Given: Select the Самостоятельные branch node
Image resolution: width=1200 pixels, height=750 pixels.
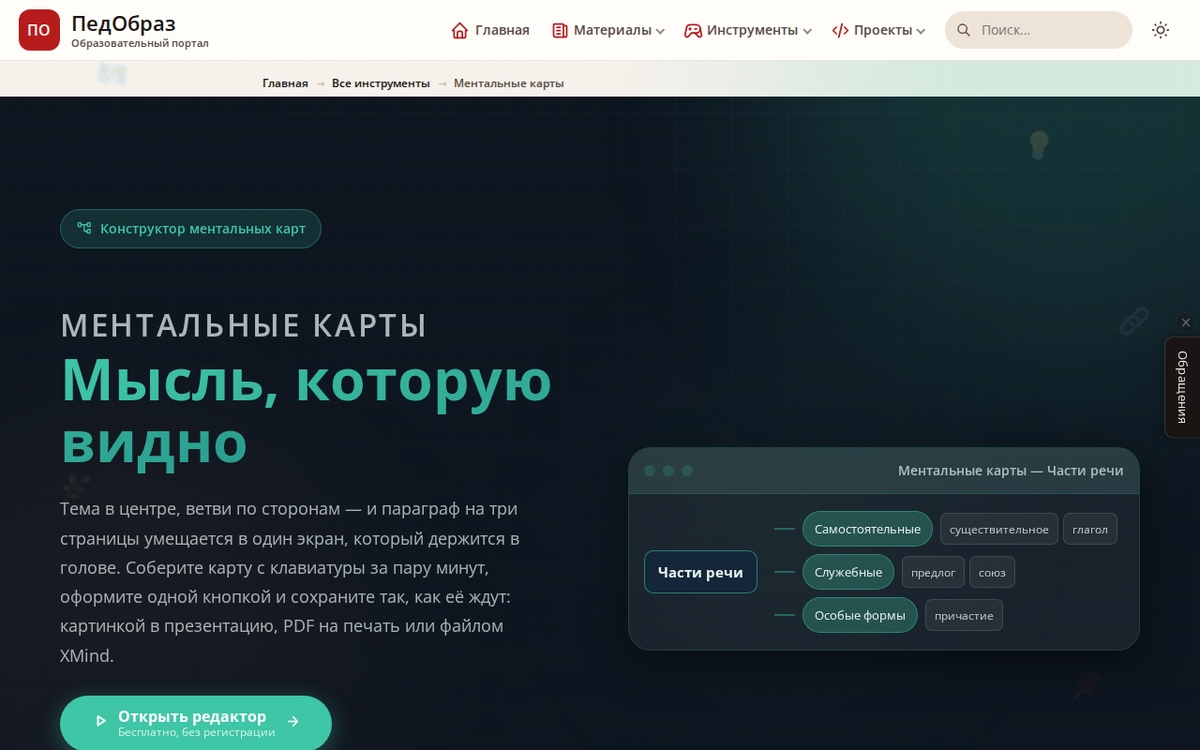Looking at the screenshot, I should tap(867, 529).
